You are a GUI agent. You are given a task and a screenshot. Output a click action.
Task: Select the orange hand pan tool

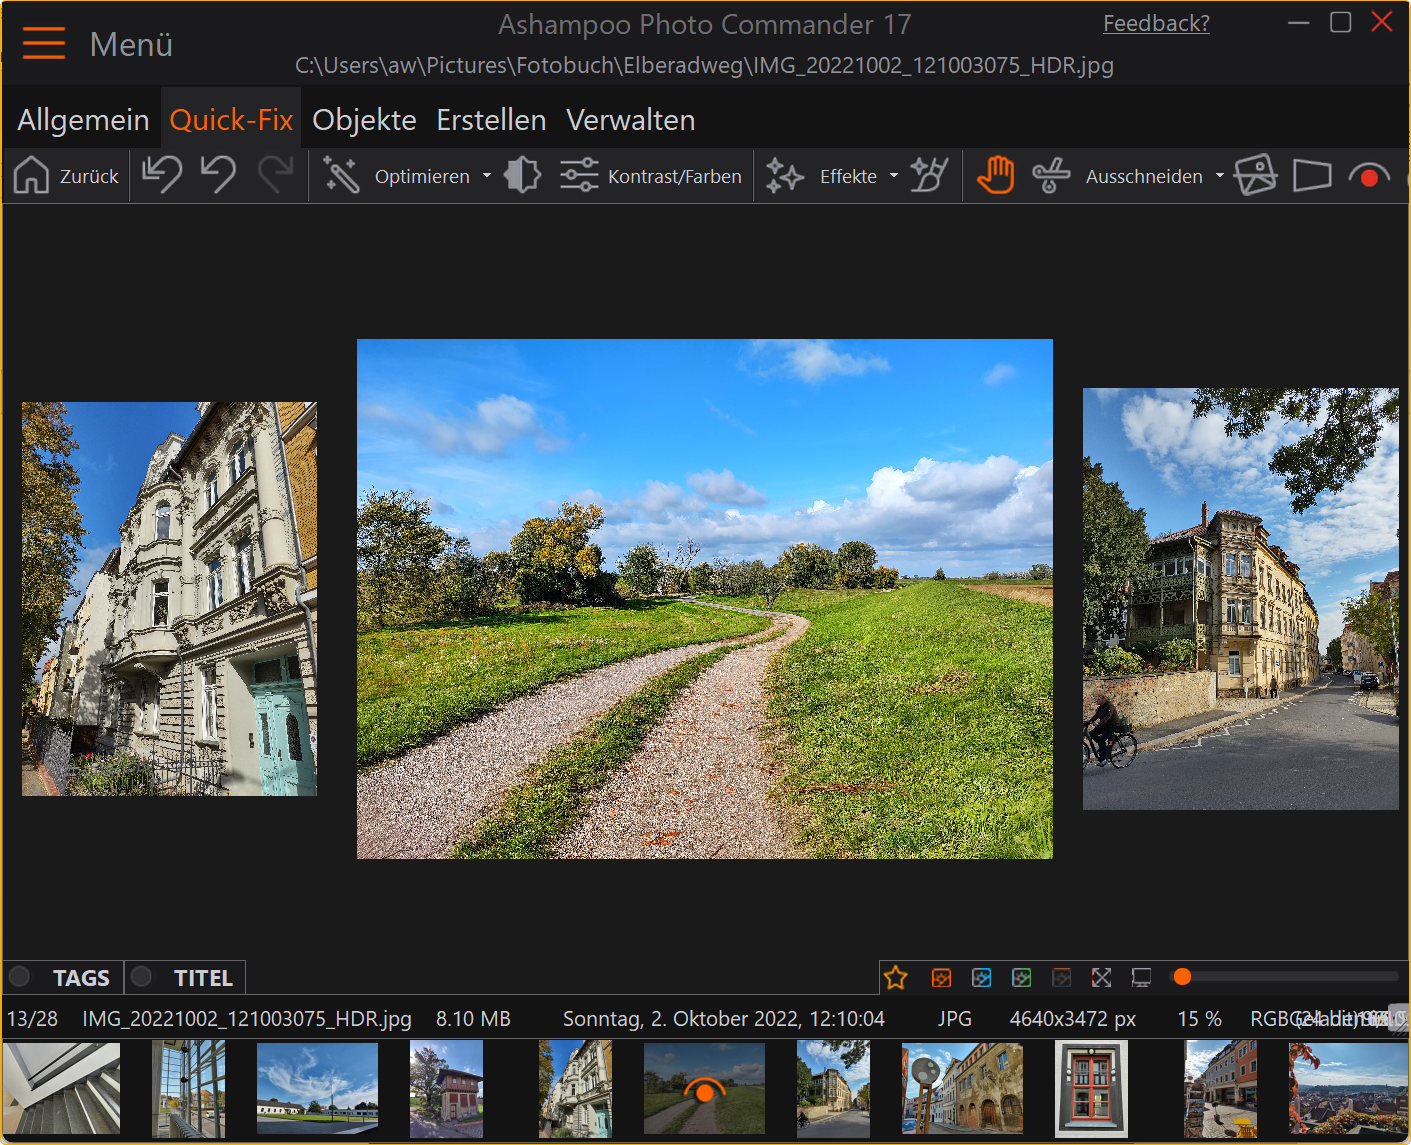click(995, 176)
